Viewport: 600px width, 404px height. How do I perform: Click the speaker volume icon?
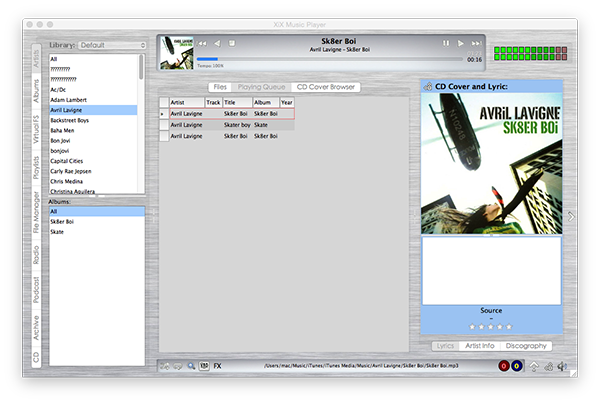562,367
